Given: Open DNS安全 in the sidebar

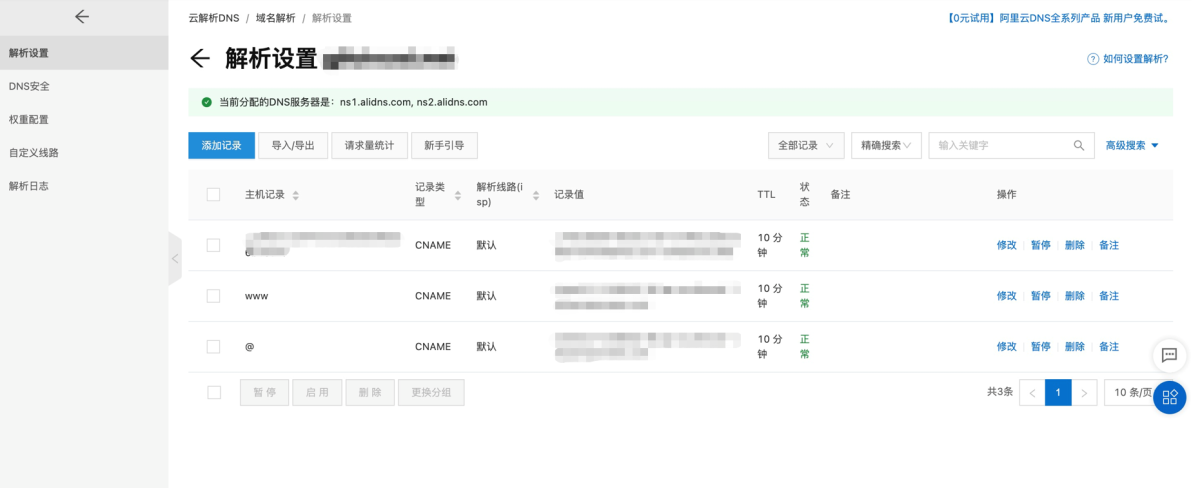Looking at the screenshot, I should click(30, 86).
